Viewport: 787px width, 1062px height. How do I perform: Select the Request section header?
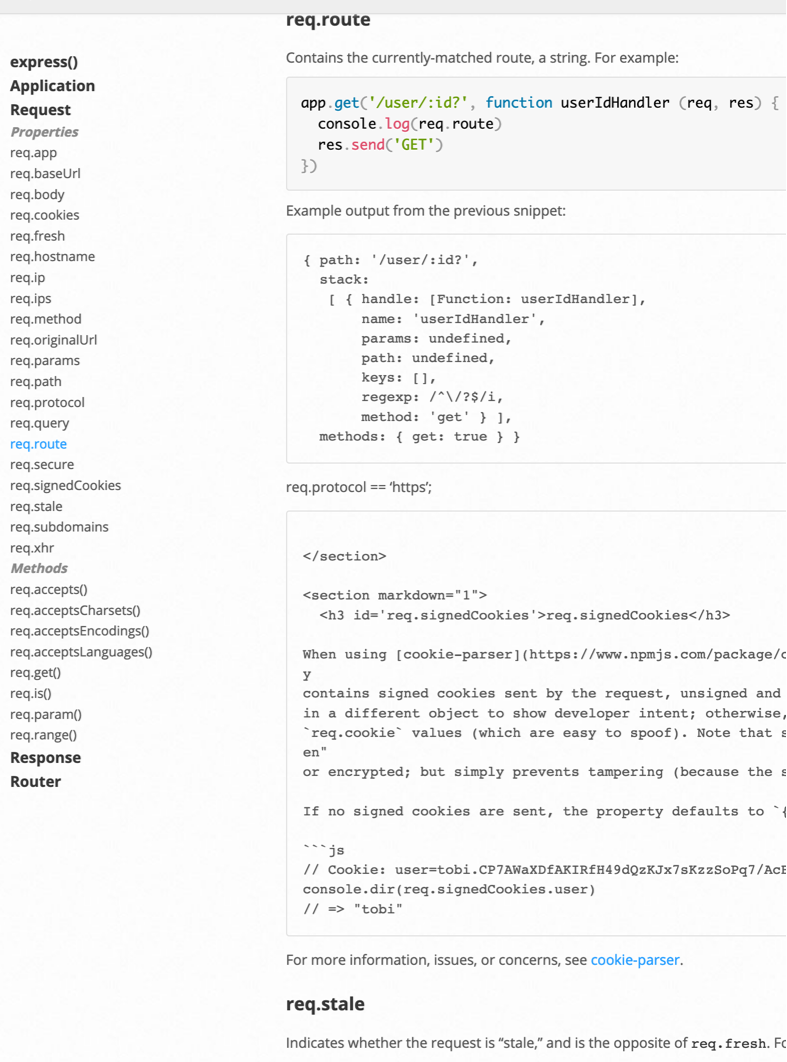40,109
